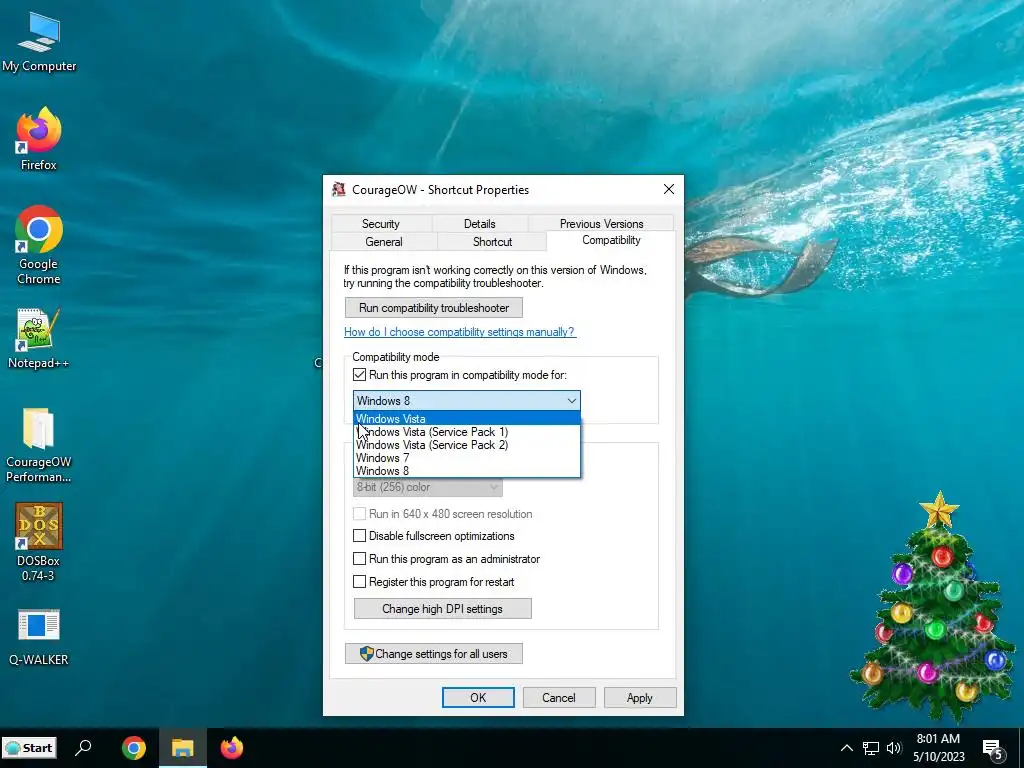The image size is (1024, 768).
Task: Select the Compatibility tab
Action: (x=611, y=240)
